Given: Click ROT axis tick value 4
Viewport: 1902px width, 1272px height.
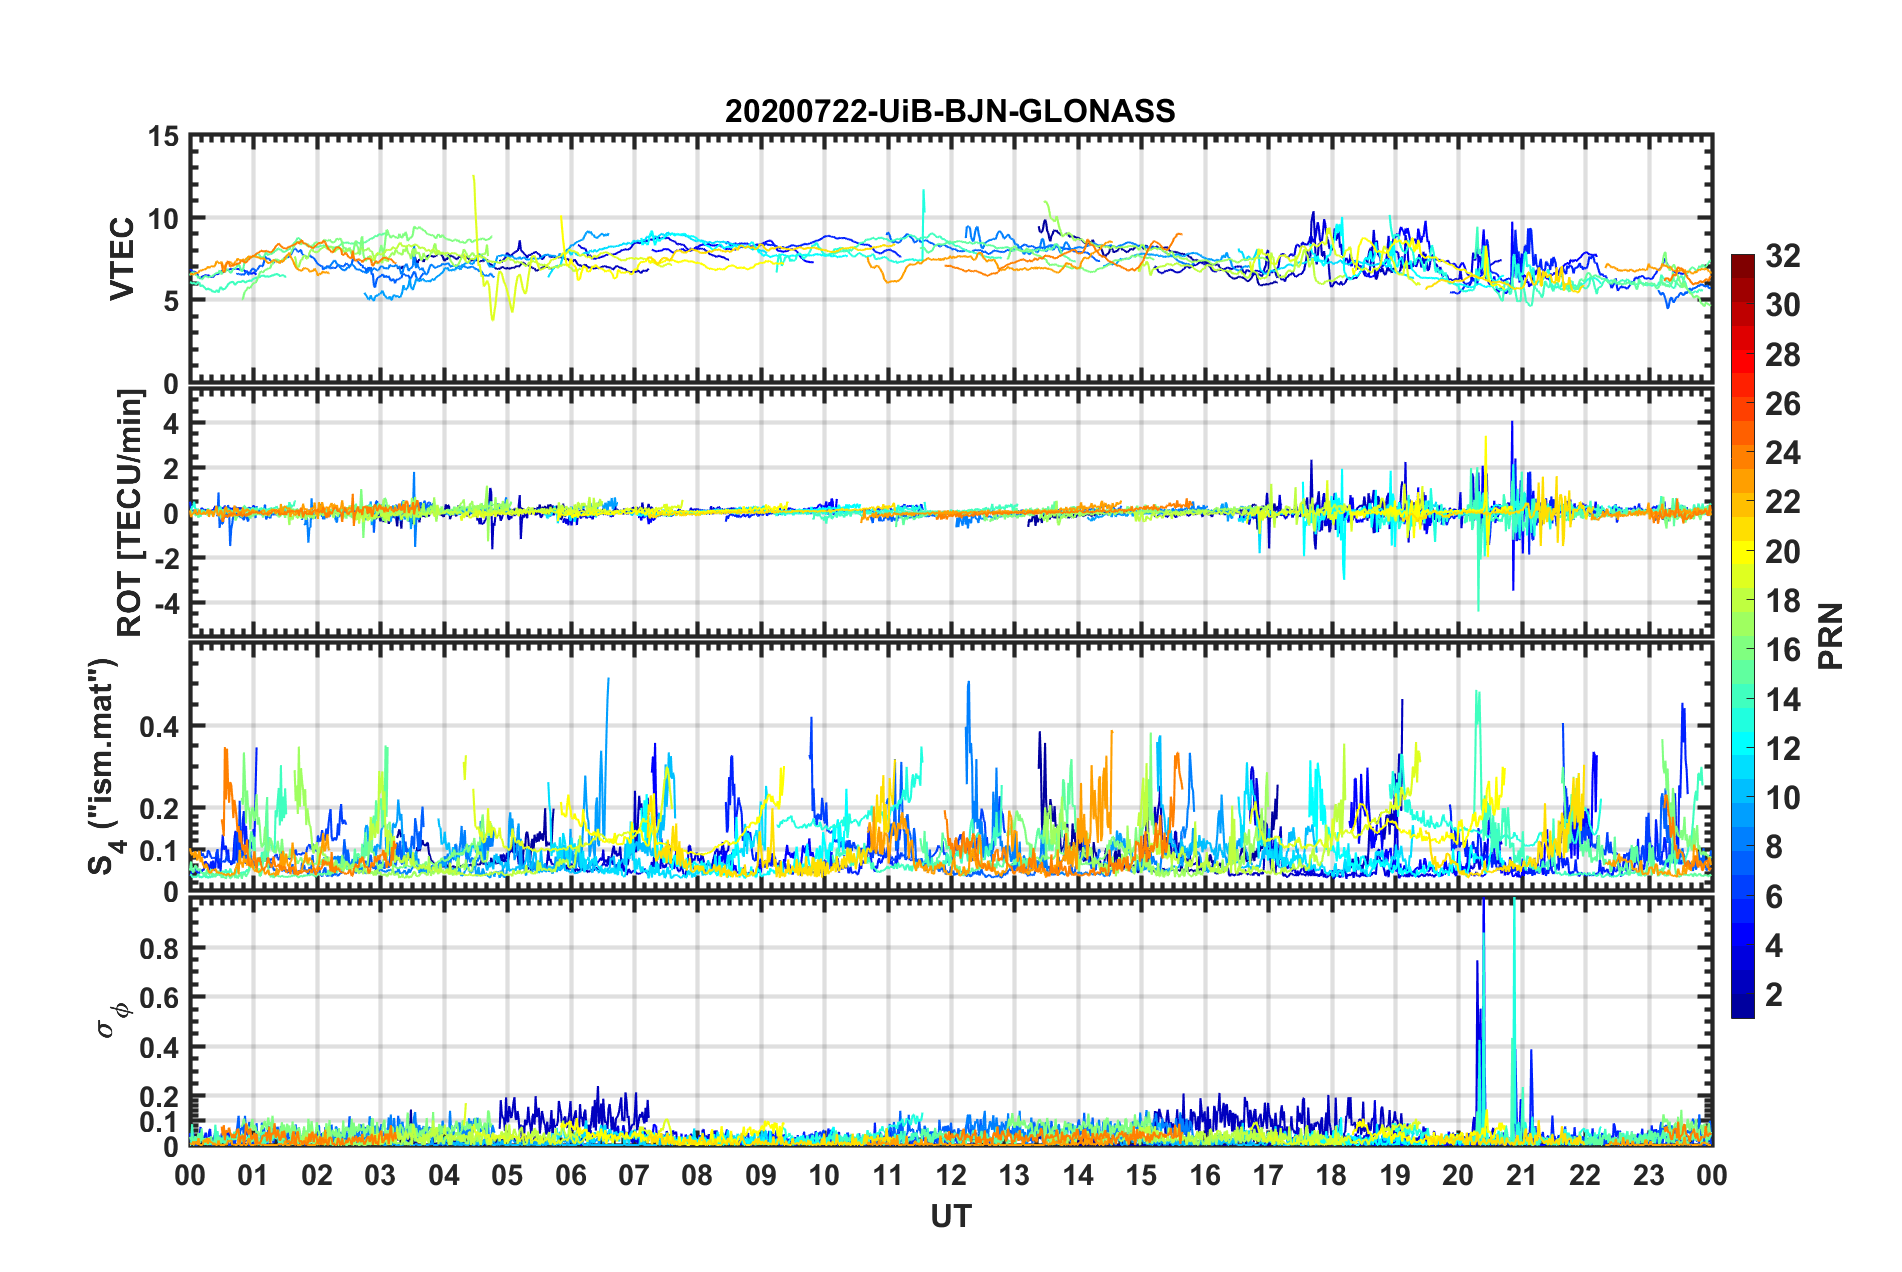Looking at the screenshot, I should (x=171, y=424).
